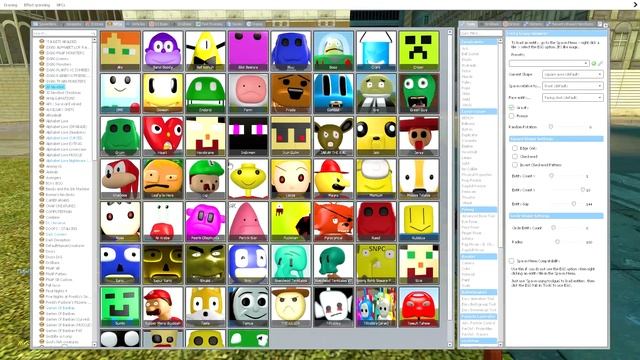Image resolution: width=640 pixels, height=360 pixels.
Task: Choose the Luigi green cap NPC
Action: pyautogui.click(x=205, y=179)
